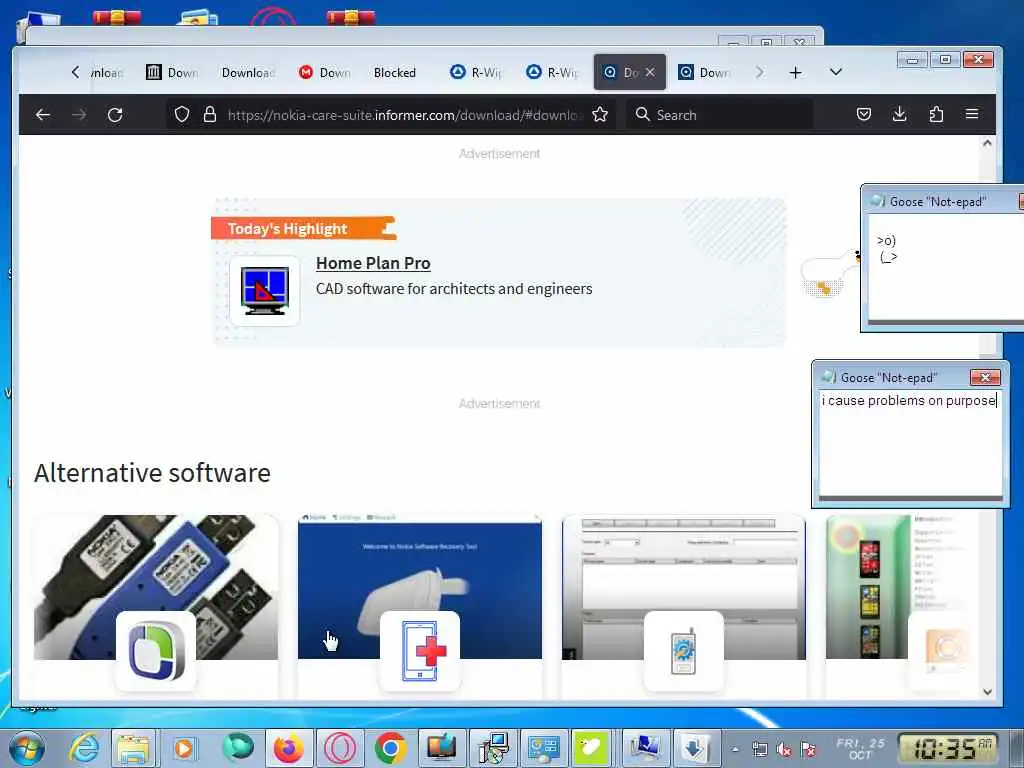Close the active Do tab

650,72
